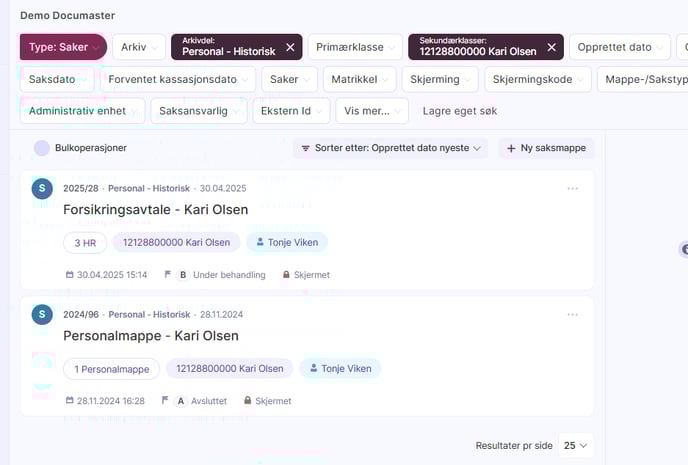Click the S avatar icon of case 2024/96
Viewport: 688px width, 465px height.
point(42,314)
